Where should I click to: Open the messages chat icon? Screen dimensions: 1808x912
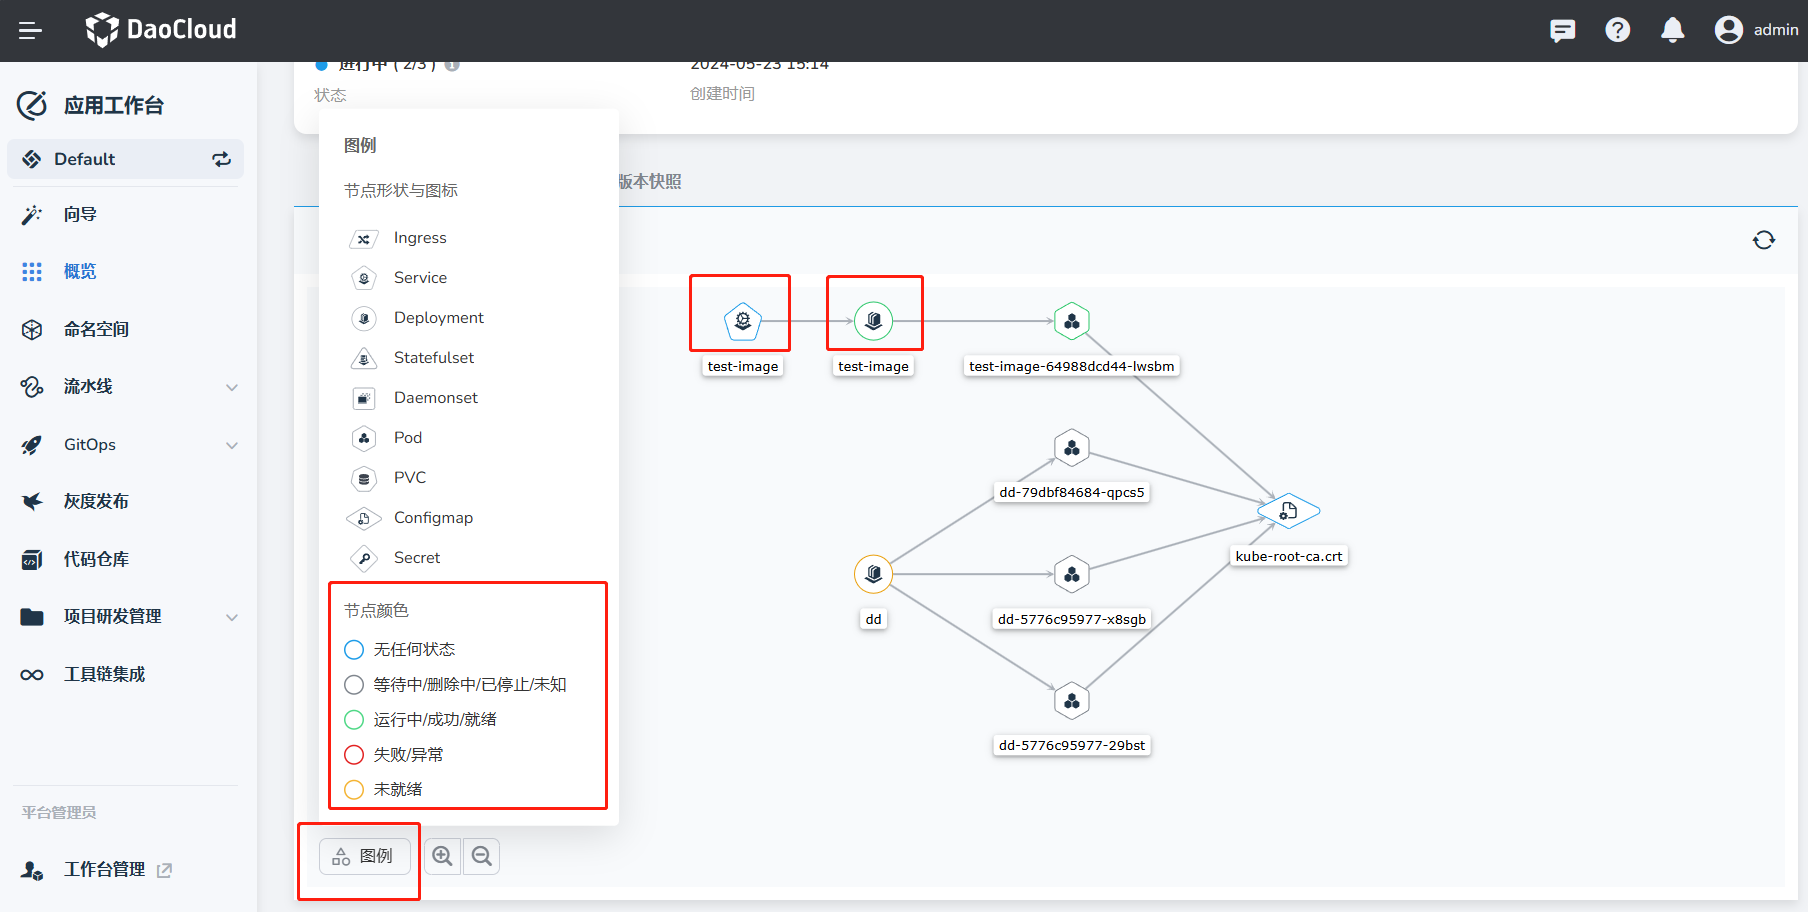tap(1562, 31)
